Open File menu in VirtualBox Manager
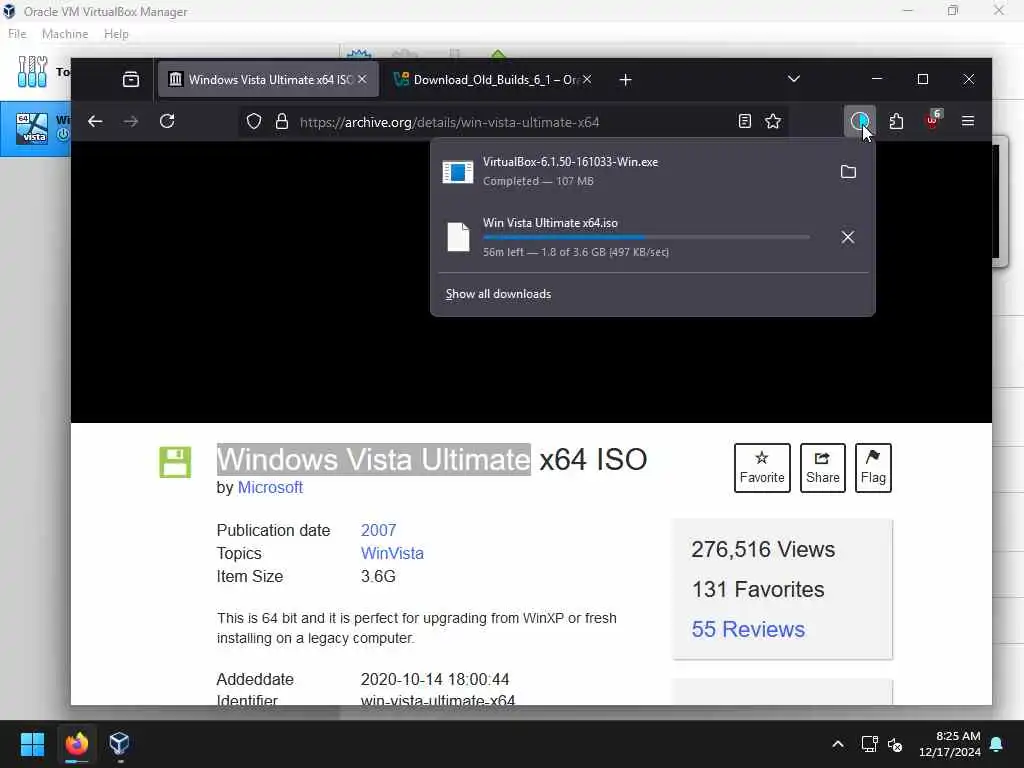Screen dimensions: 1024x768 pyautogui.click(x=18, y=34)
